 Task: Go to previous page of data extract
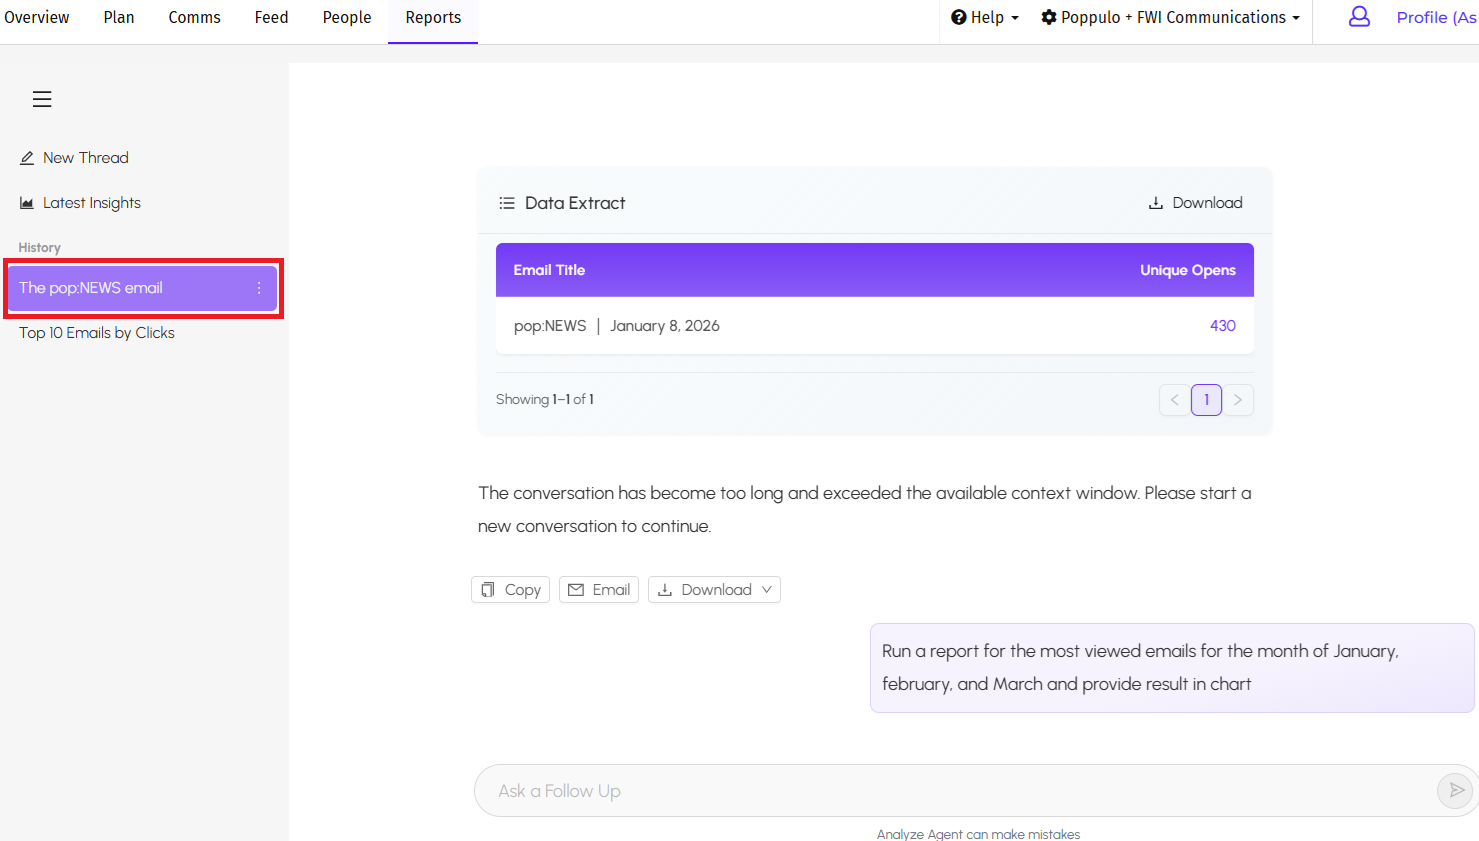1174,400
